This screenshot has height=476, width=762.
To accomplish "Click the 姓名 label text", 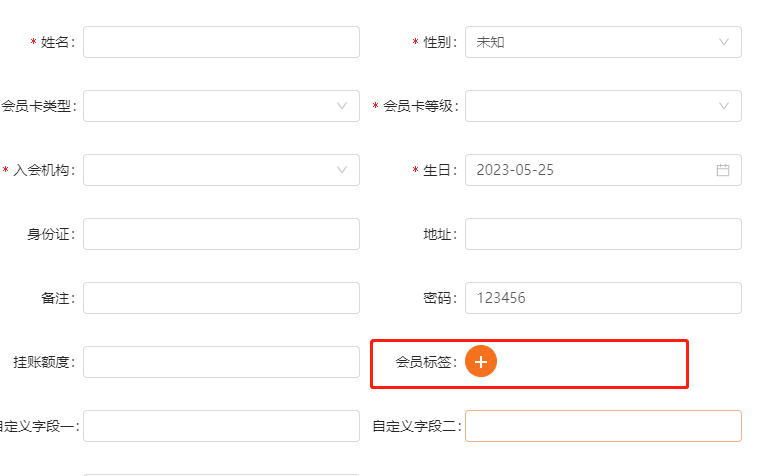I will point(57,42).
